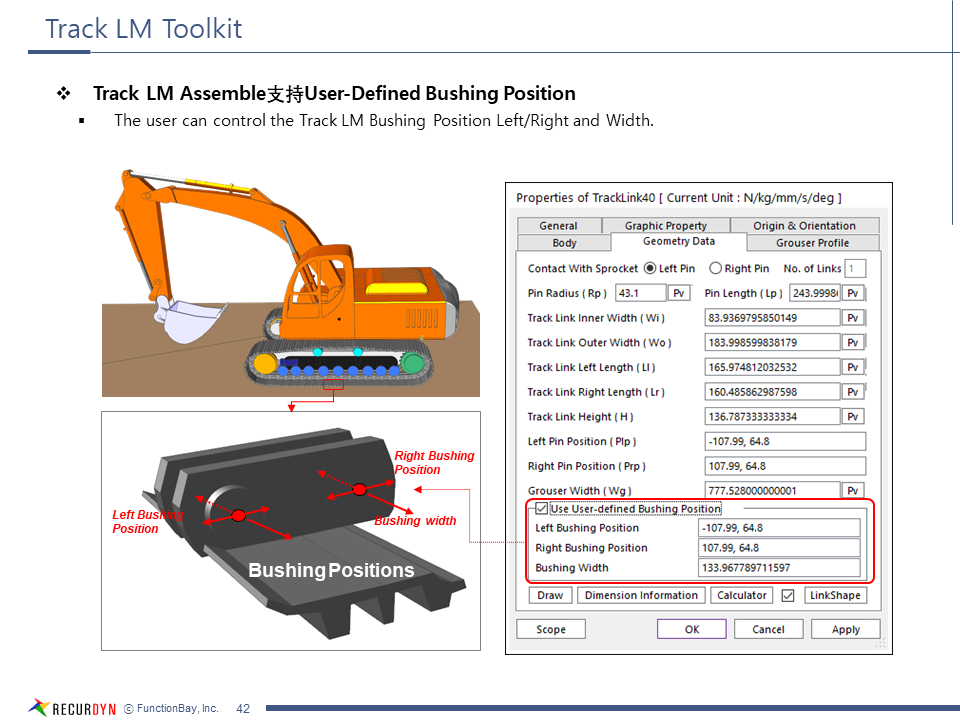Screen dimensions: 960x720
Task: Toggle the checkbox left of LinkShape
Action: pyautogui.click(x=788, y=596)
